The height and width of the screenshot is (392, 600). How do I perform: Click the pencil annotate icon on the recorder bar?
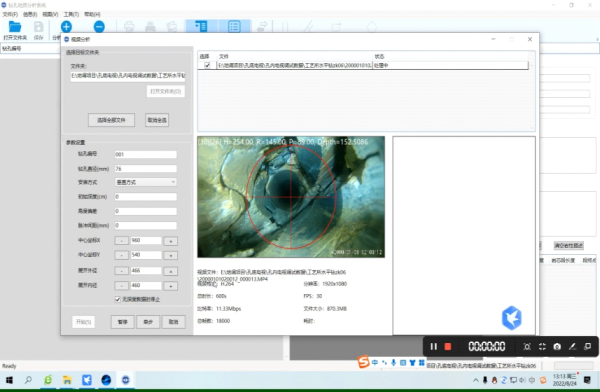pyautogui.click(x=572, y=346)
